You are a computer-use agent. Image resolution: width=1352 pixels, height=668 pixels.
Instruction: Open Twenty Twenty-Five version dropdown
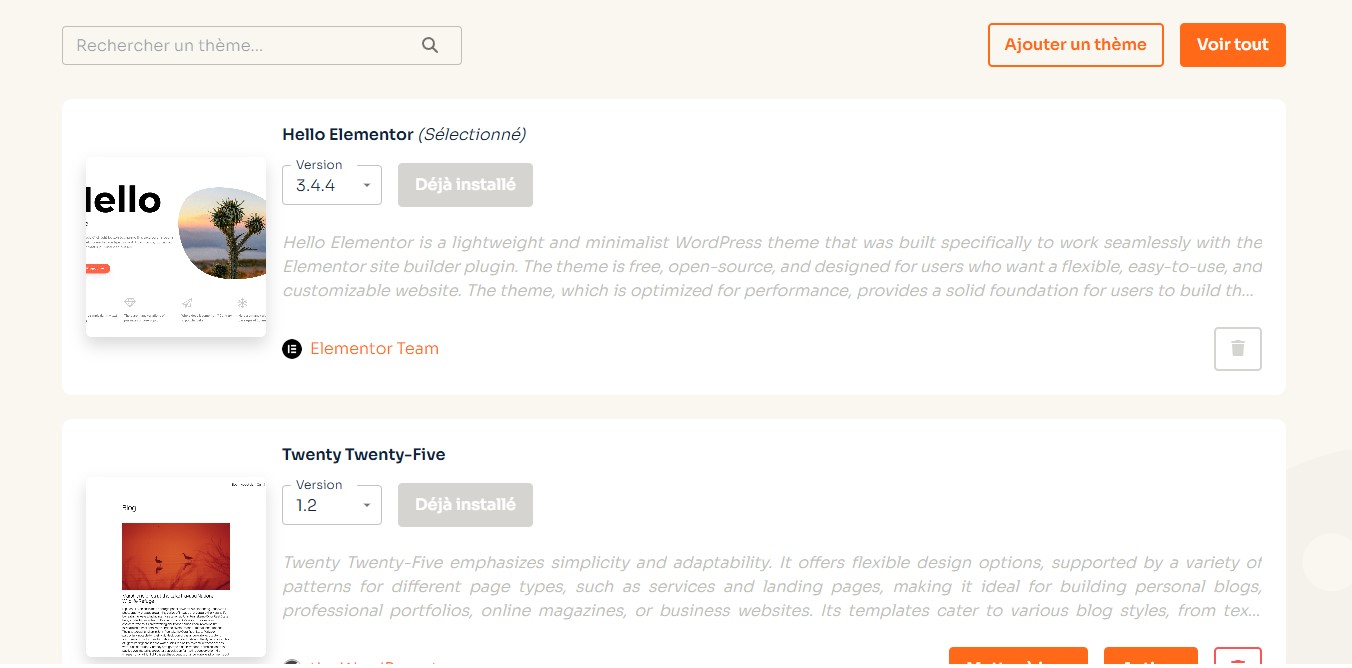pyautogui.click(x=332, y=505)
